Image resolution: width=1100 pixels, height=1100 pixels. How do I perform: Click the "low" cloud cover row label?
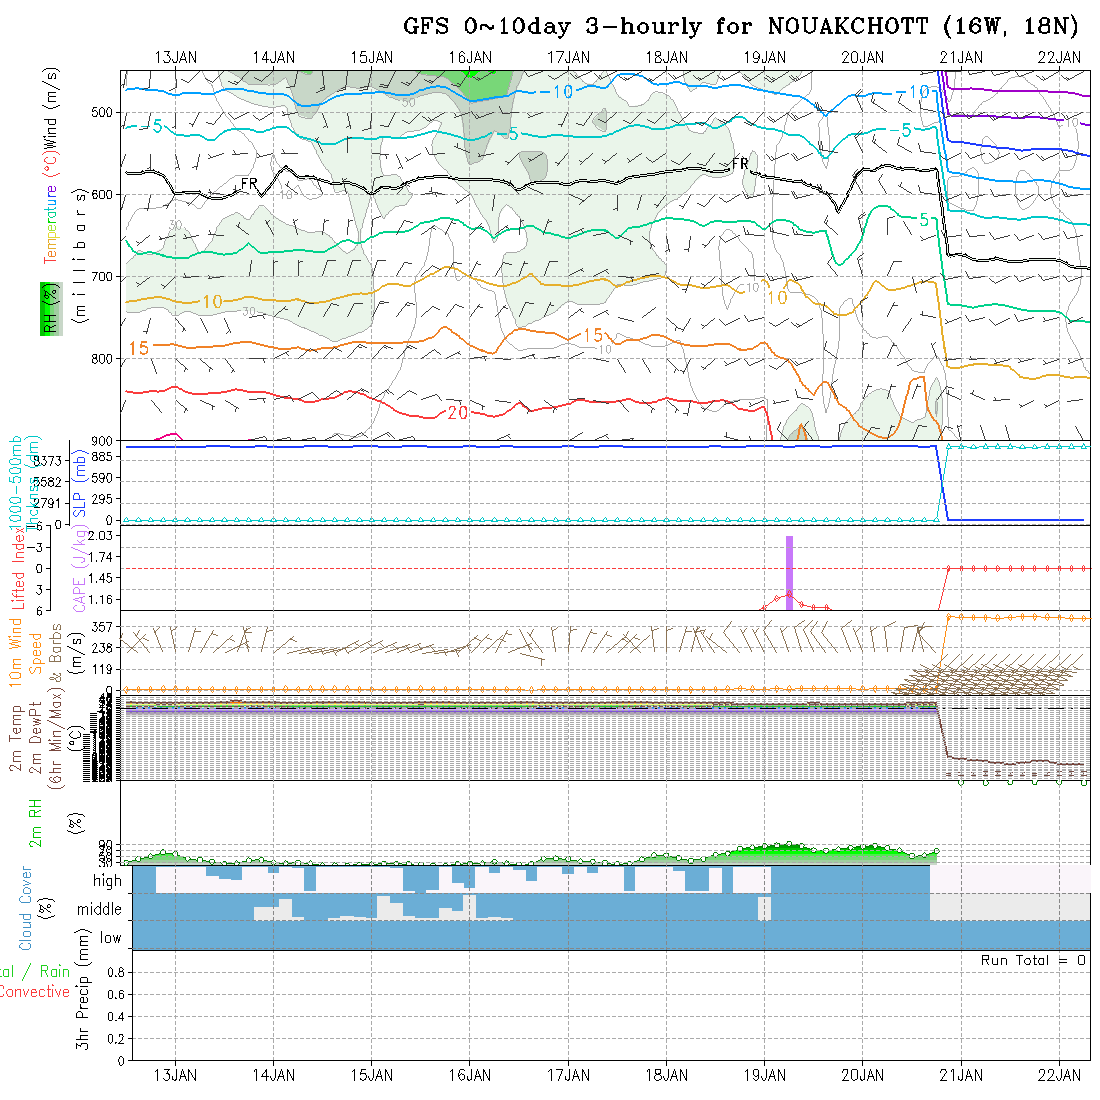110,938
